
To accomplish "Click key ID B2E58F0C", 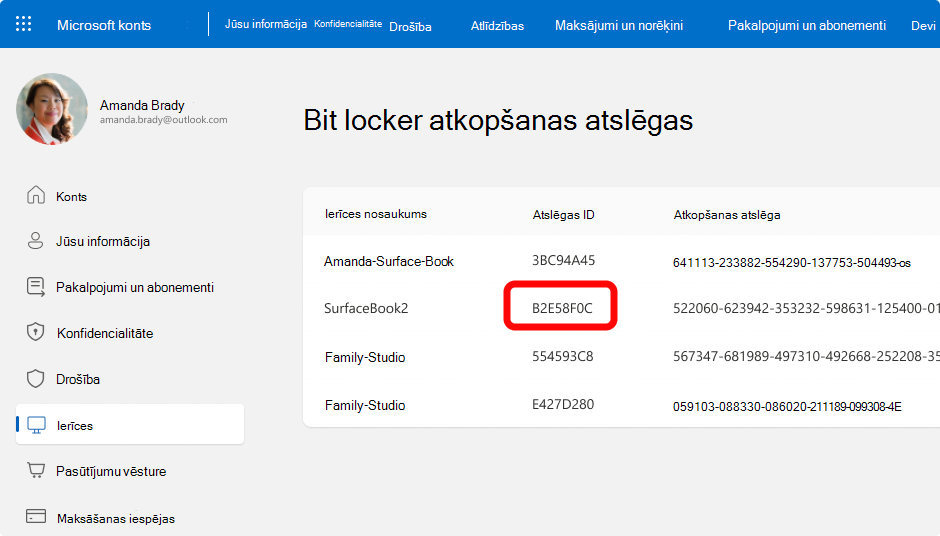I will pyautogui.click(x=562, y=308).
